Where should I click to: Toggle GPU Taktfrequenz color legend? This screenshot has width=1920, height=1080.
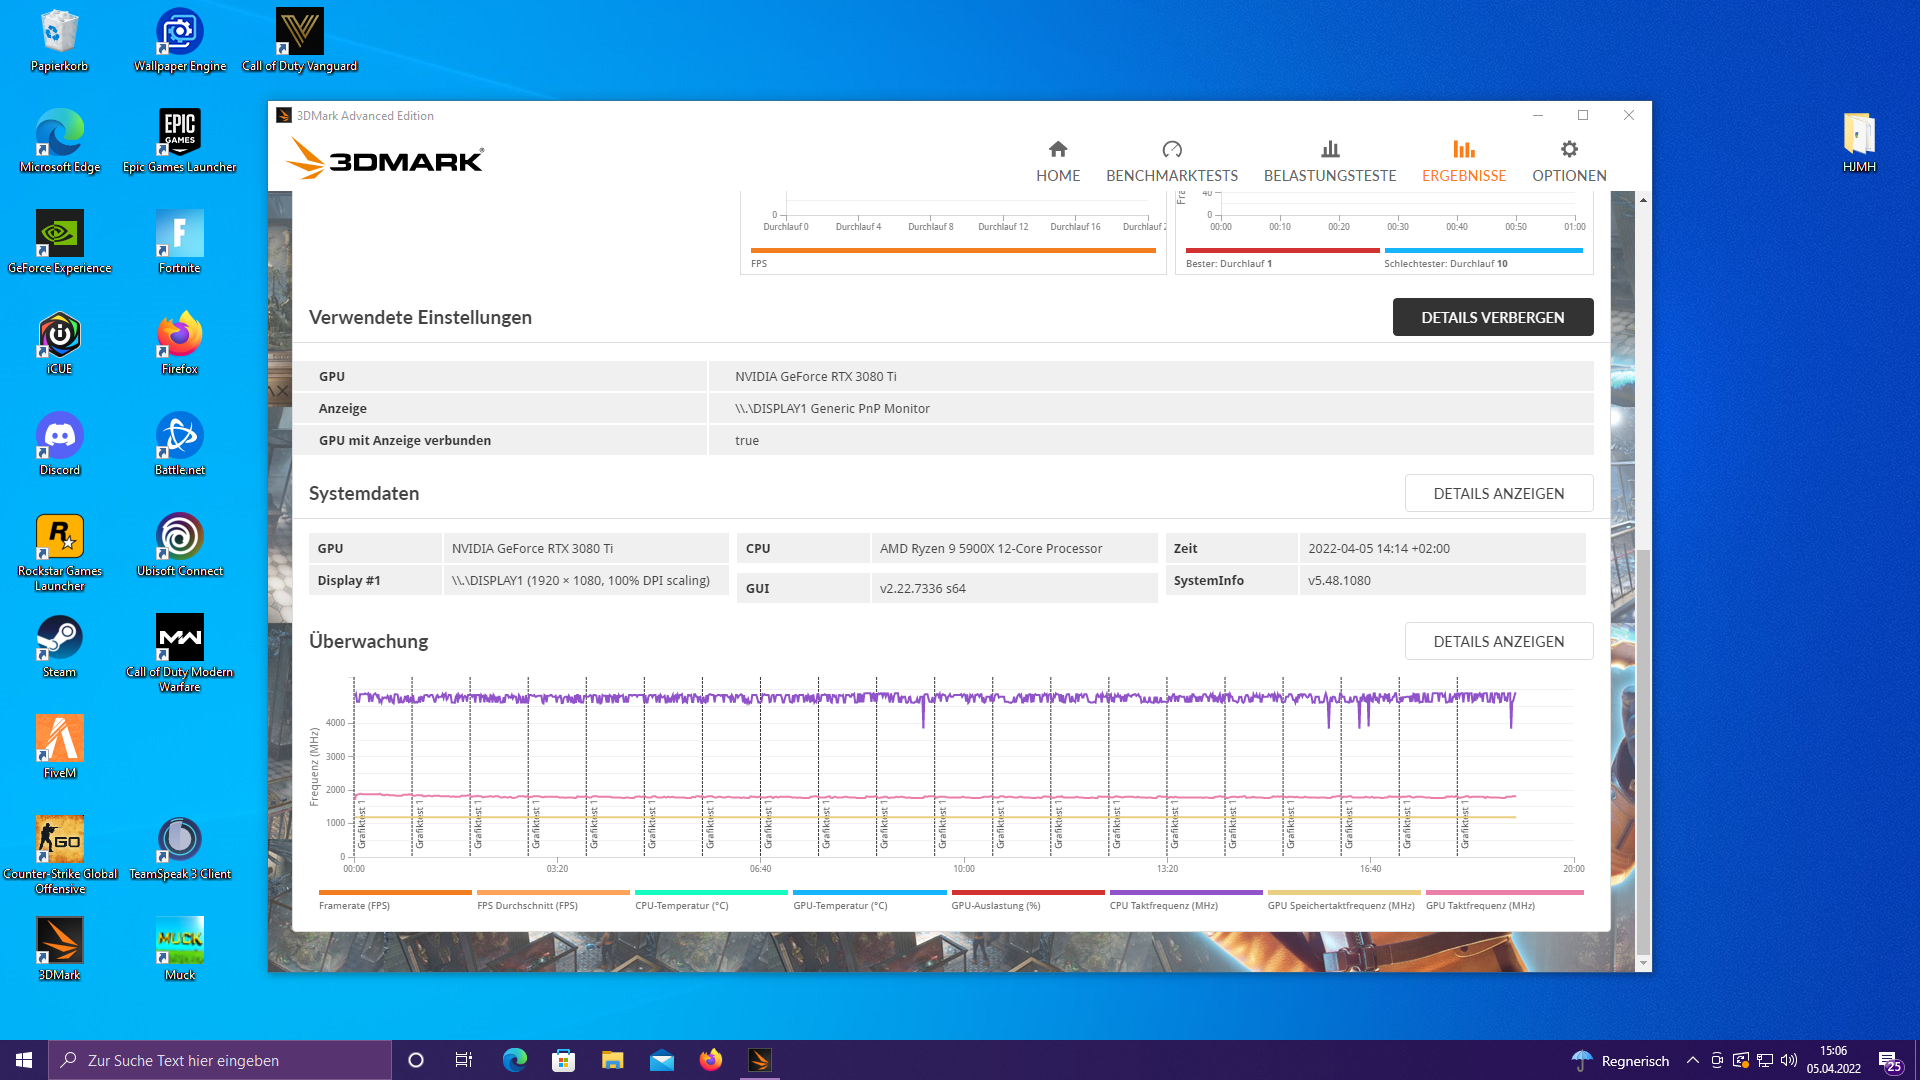[1503, 892]
